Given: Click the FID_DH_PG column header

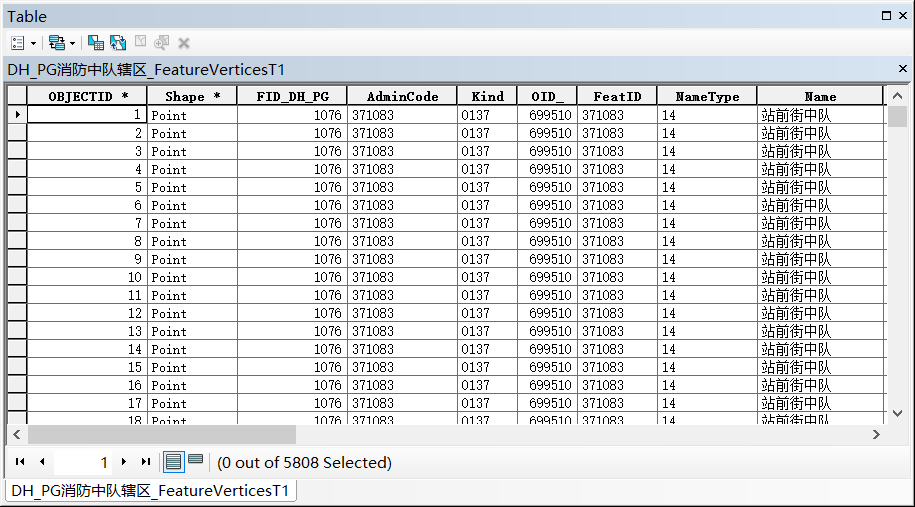Looking at the screenshot, I should pyautogui.click(x=292, y=96).
